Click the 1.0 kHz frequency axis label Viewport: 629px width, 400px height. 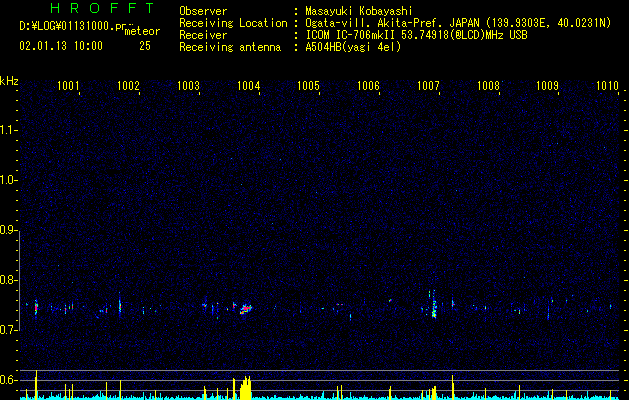9,181
